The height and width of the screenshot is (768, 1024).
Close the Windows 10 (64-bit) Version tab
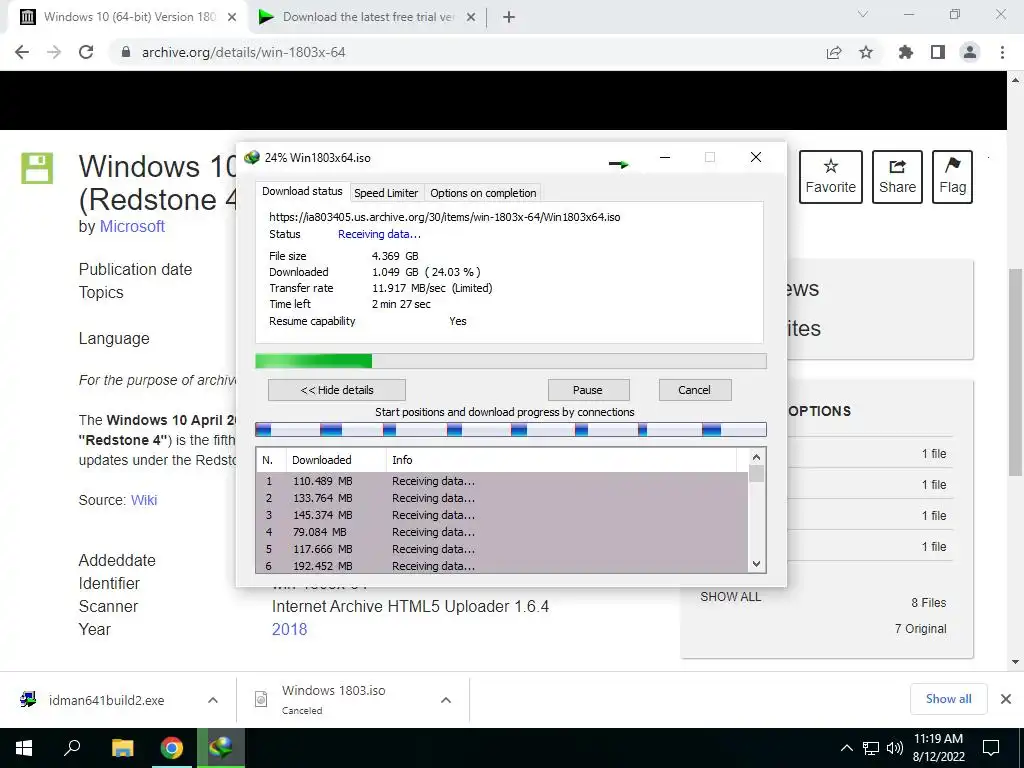click(x=232, y=17)
